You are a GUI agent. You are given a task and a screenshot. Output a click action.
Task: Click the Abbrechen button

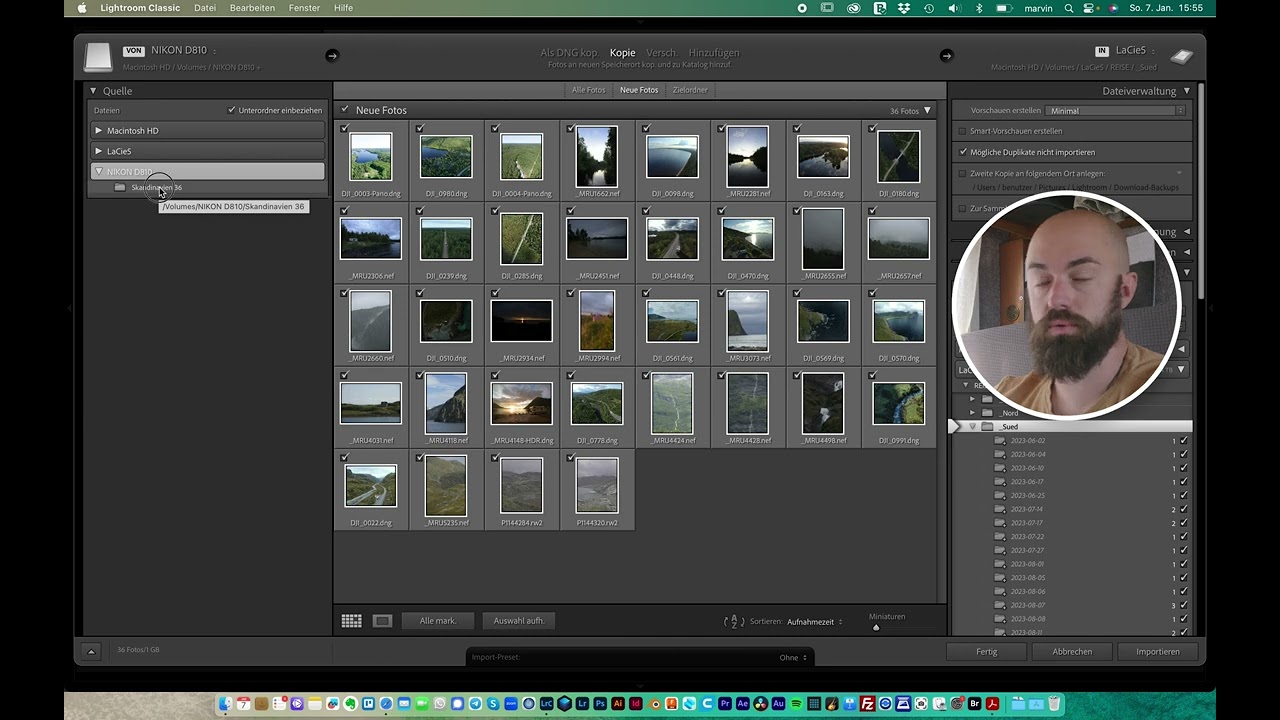[x=1072, y=651]
